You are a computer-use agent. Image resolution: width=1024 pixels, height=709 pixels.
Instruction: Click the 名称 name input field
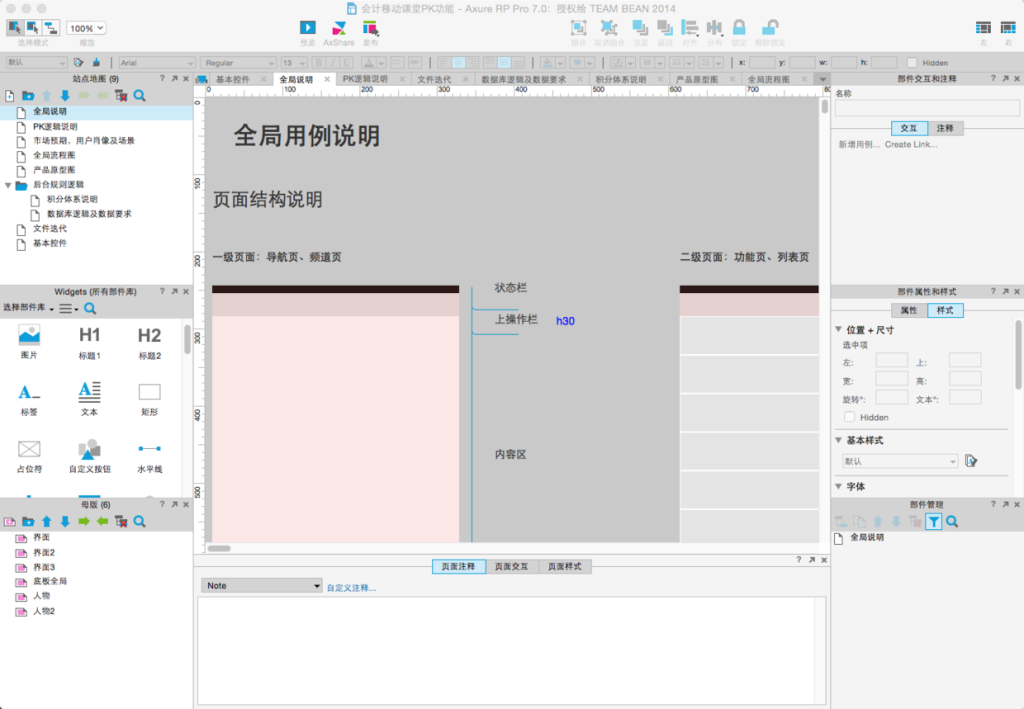(927, 108)
